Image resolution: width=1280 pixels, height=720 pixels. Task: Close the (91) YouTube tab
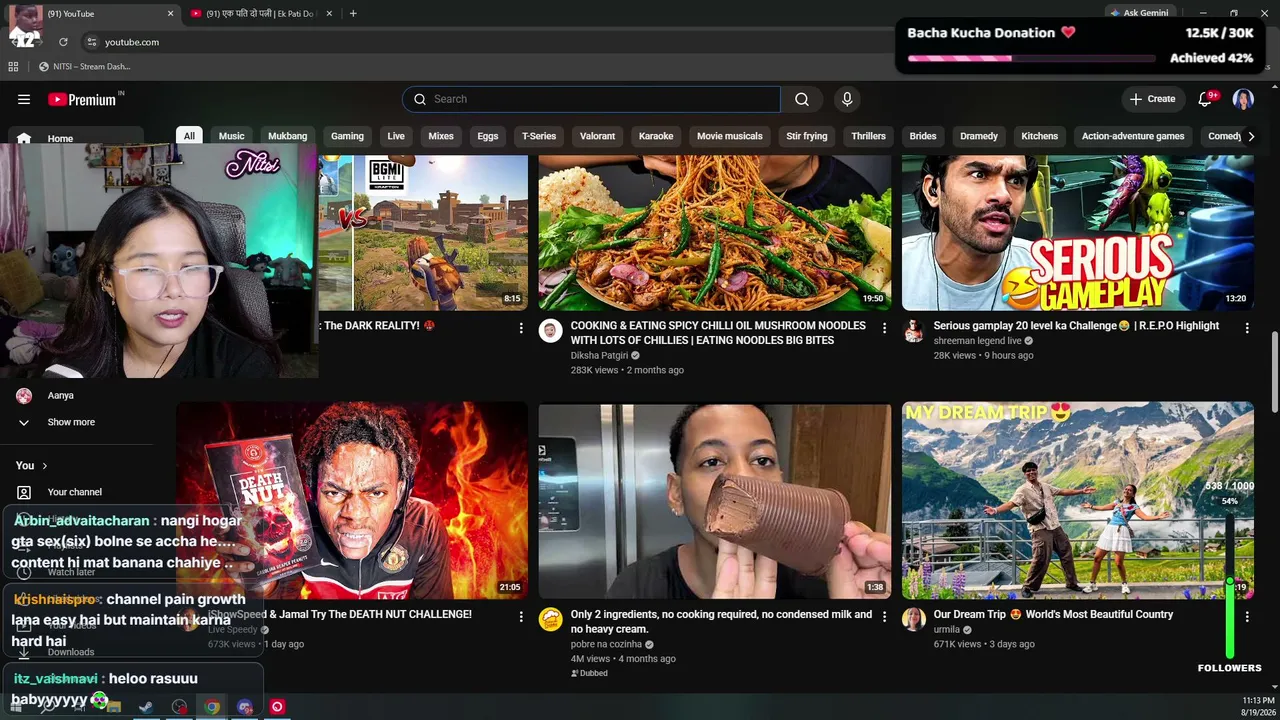[170, 14]
